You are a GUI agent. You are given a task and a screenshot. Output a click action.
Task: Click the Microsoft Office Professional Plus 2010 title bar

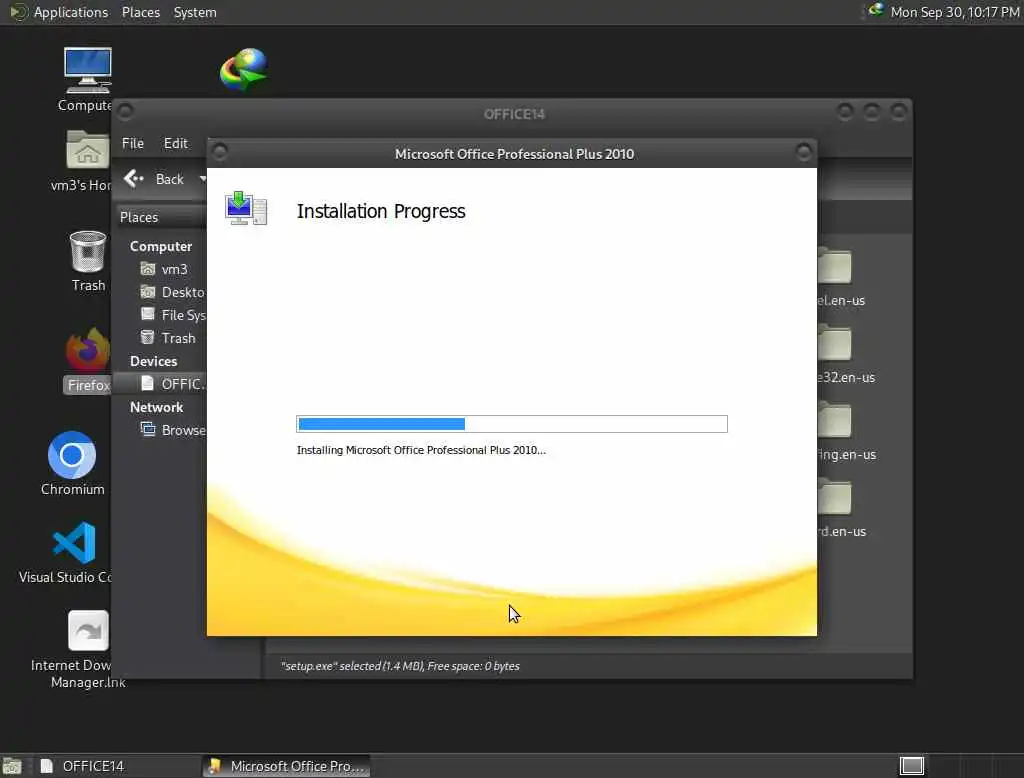coord(514,154)
